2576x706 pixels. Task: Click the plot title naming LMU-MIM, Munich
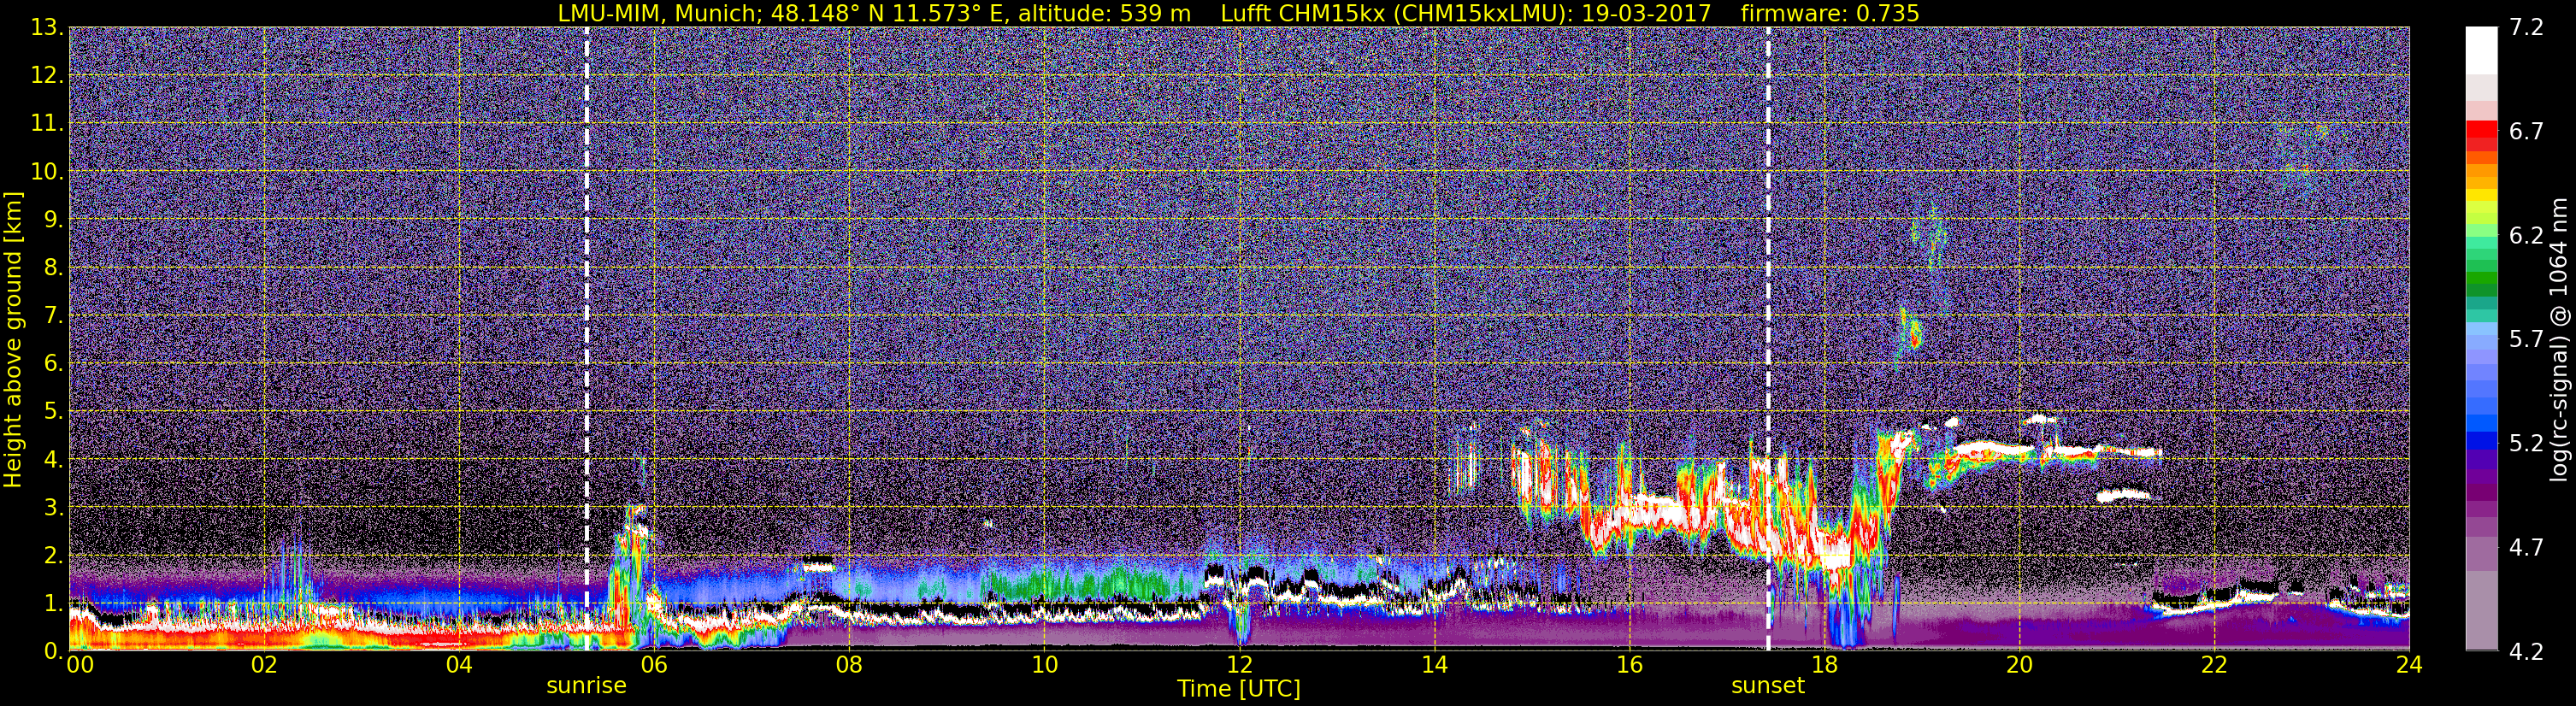1238,13
